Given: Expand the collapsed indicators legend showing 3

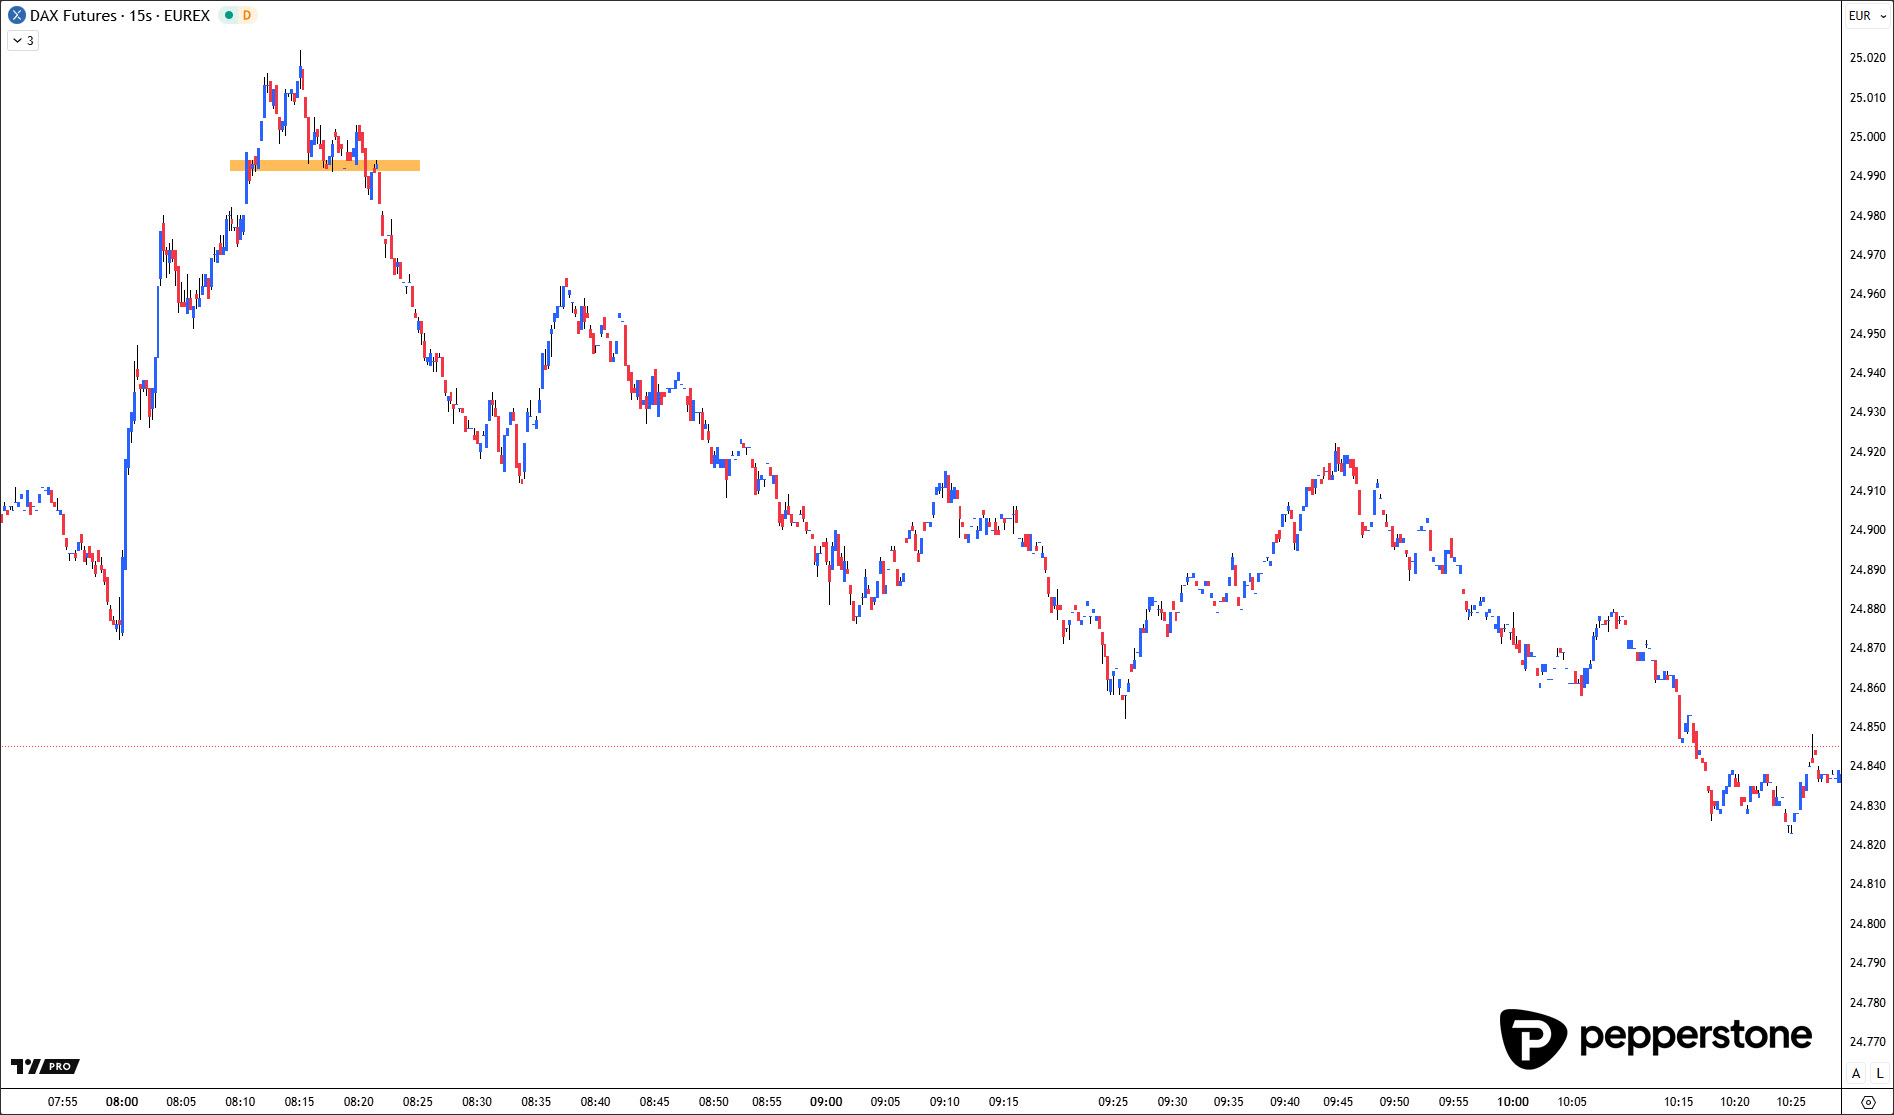Looking at the screenshot, I should coord(23,41).
